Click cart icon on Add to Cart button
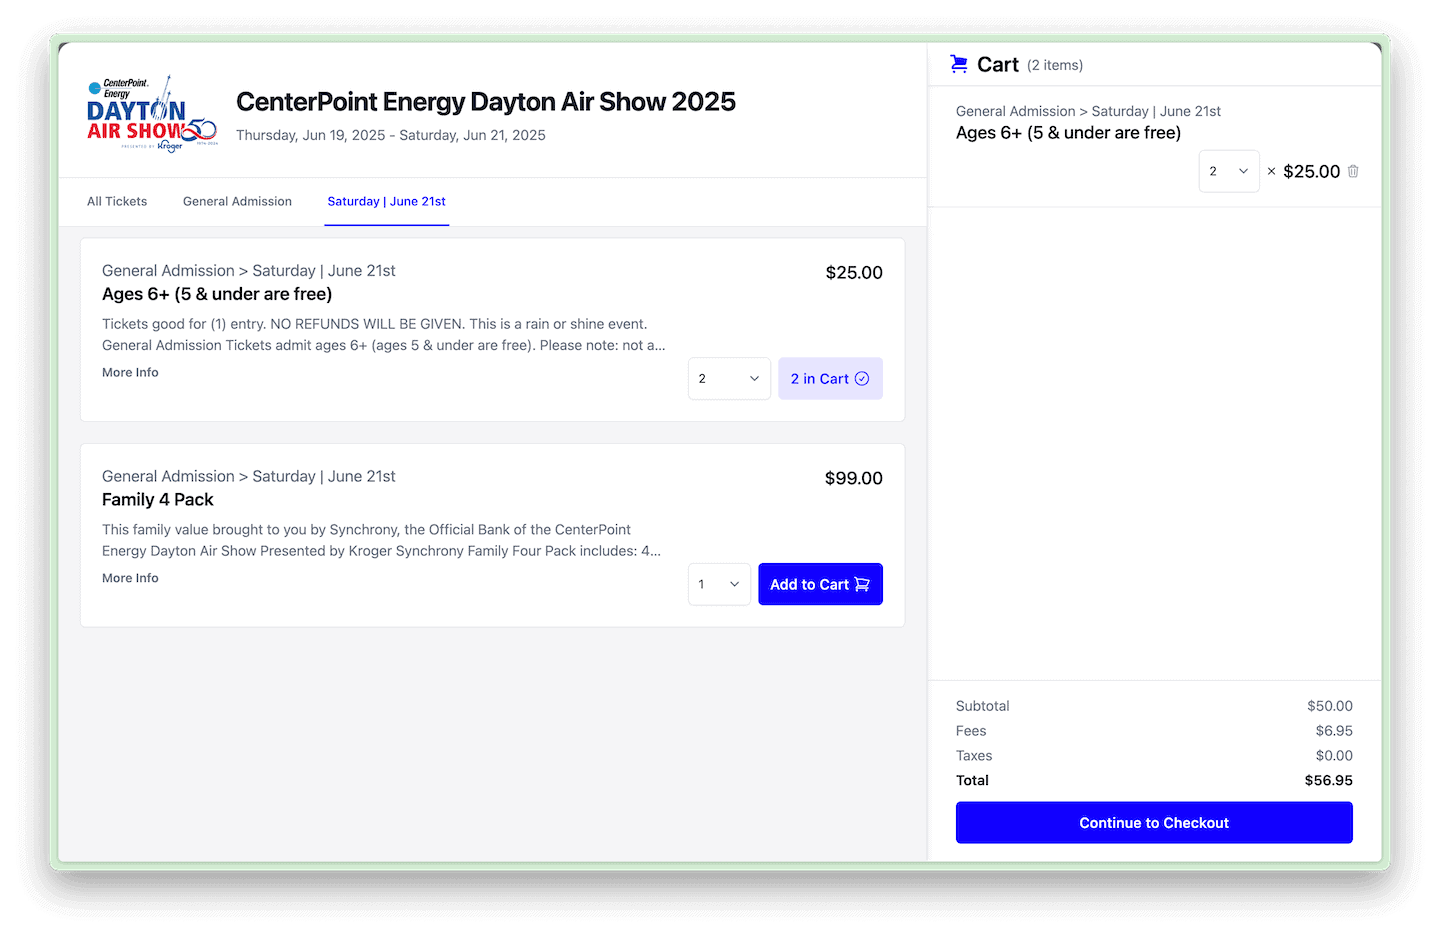 (862, 585)
